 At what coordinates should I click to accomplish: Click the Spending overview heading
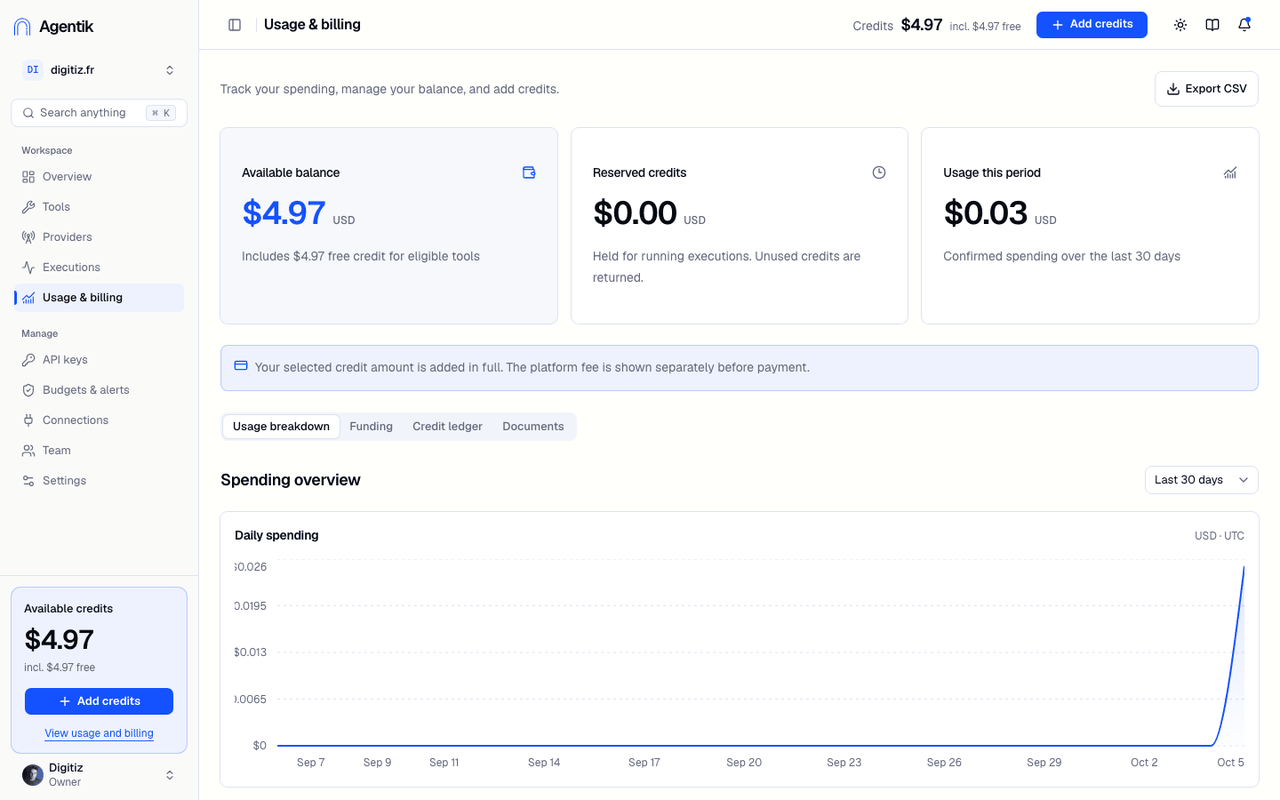click(x=290, y=480)
